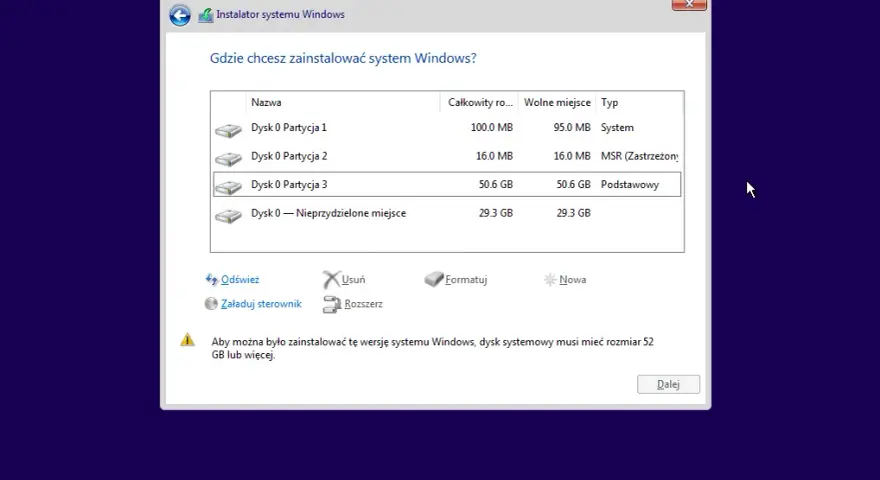Format the partition with Formatuj link

pos(466,280)
